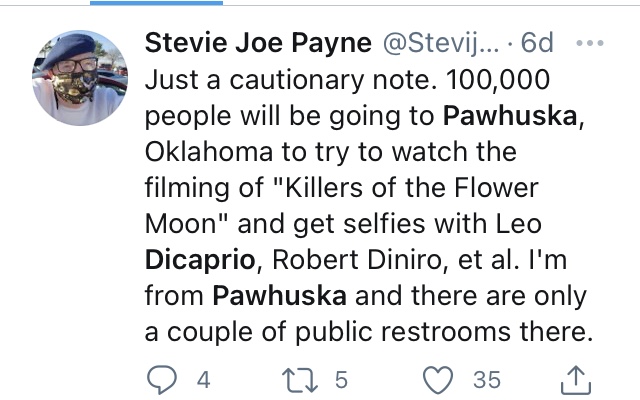Select the blue underlined active tab
Screen dimensions: 640x400
coord(156,3)
